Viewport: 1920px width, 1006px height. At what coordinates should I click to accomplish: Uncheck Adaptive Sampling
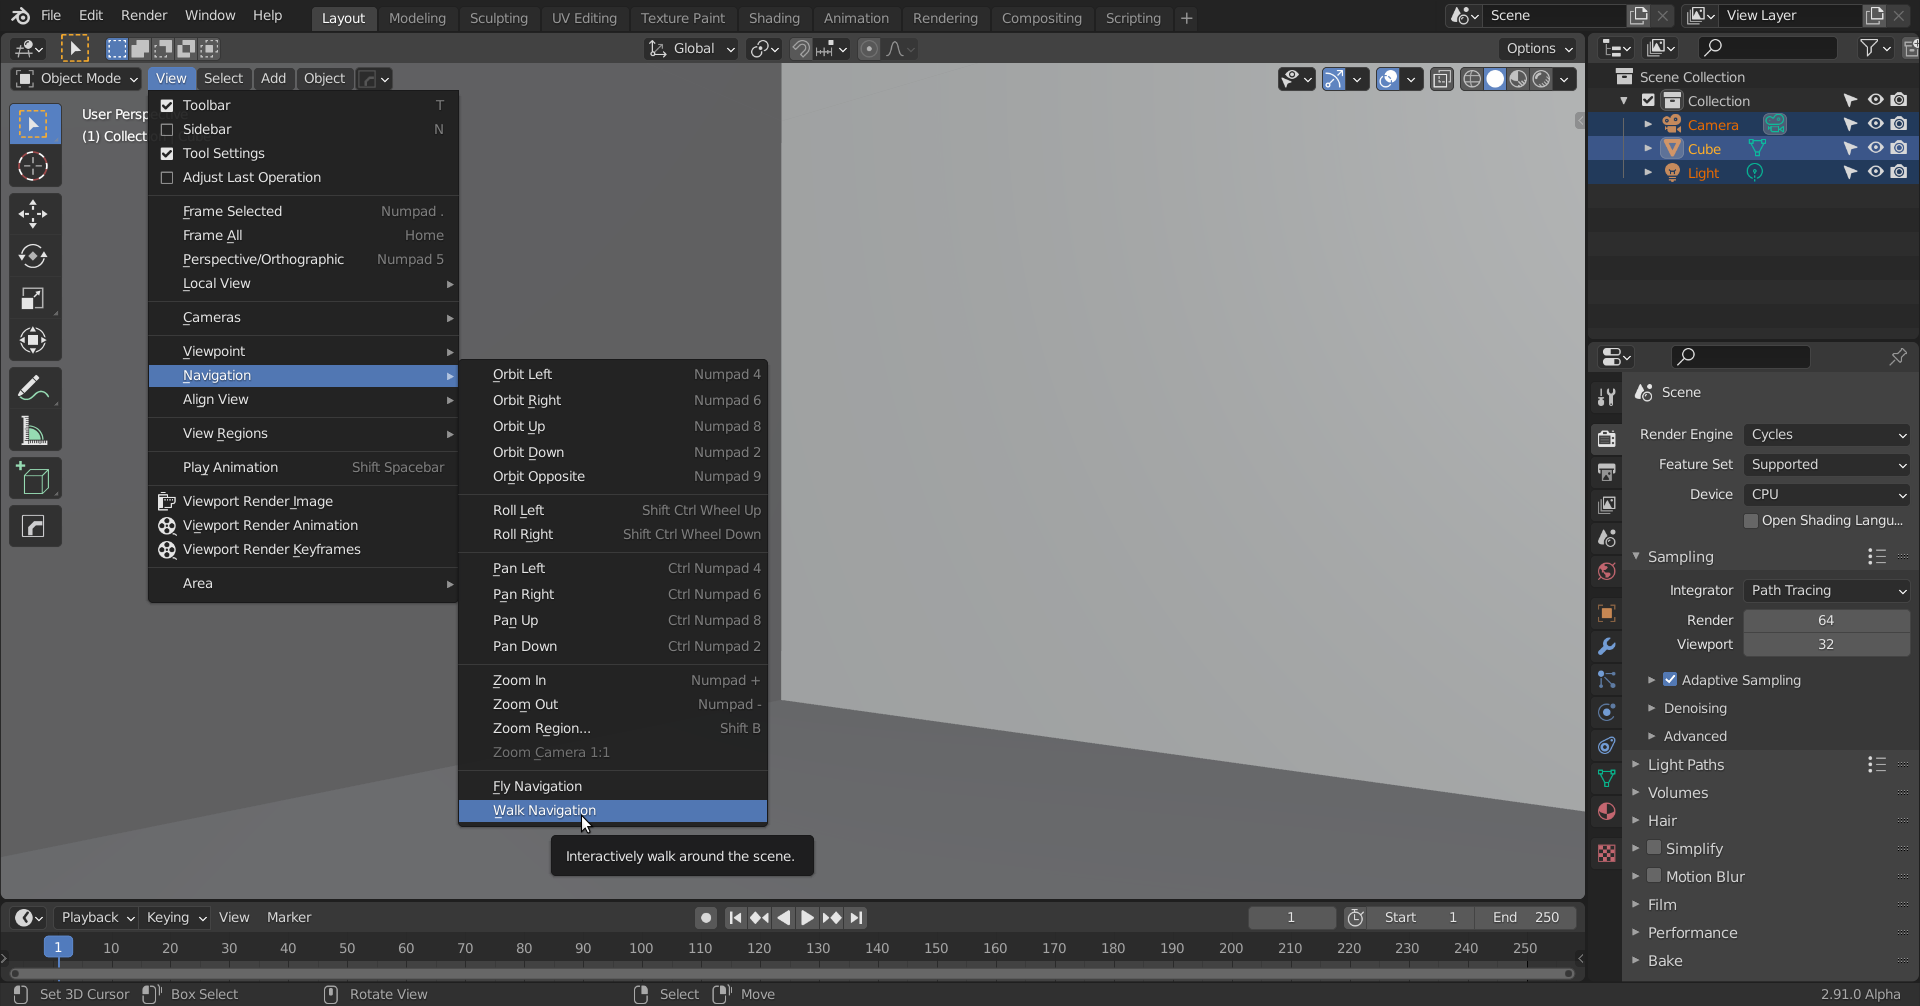[x=1670, y=679]
